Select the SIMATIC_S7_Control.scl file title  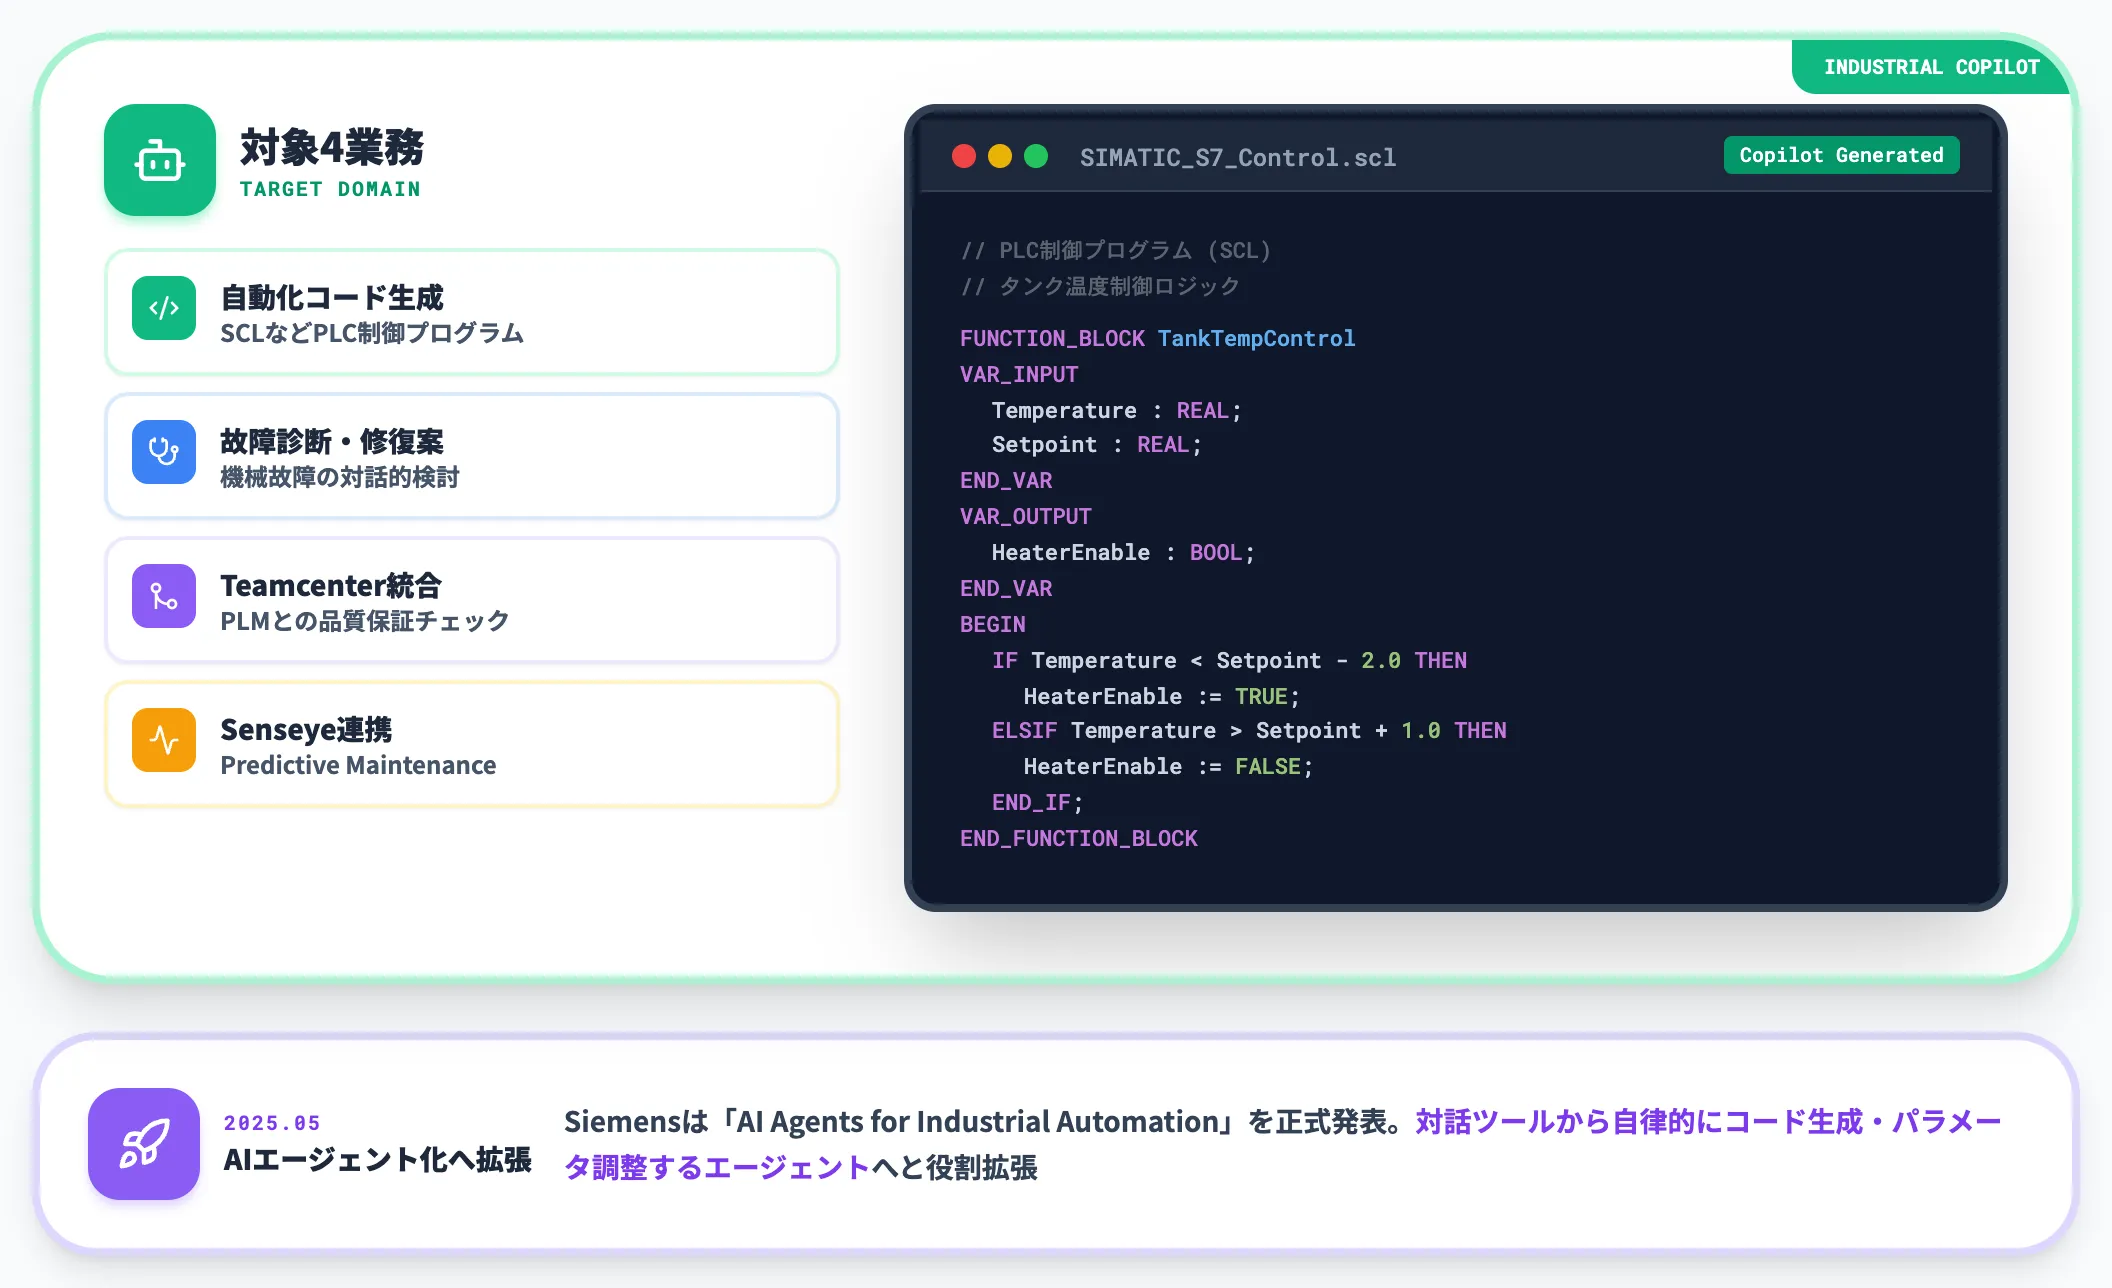click(x=1238, y=157)
